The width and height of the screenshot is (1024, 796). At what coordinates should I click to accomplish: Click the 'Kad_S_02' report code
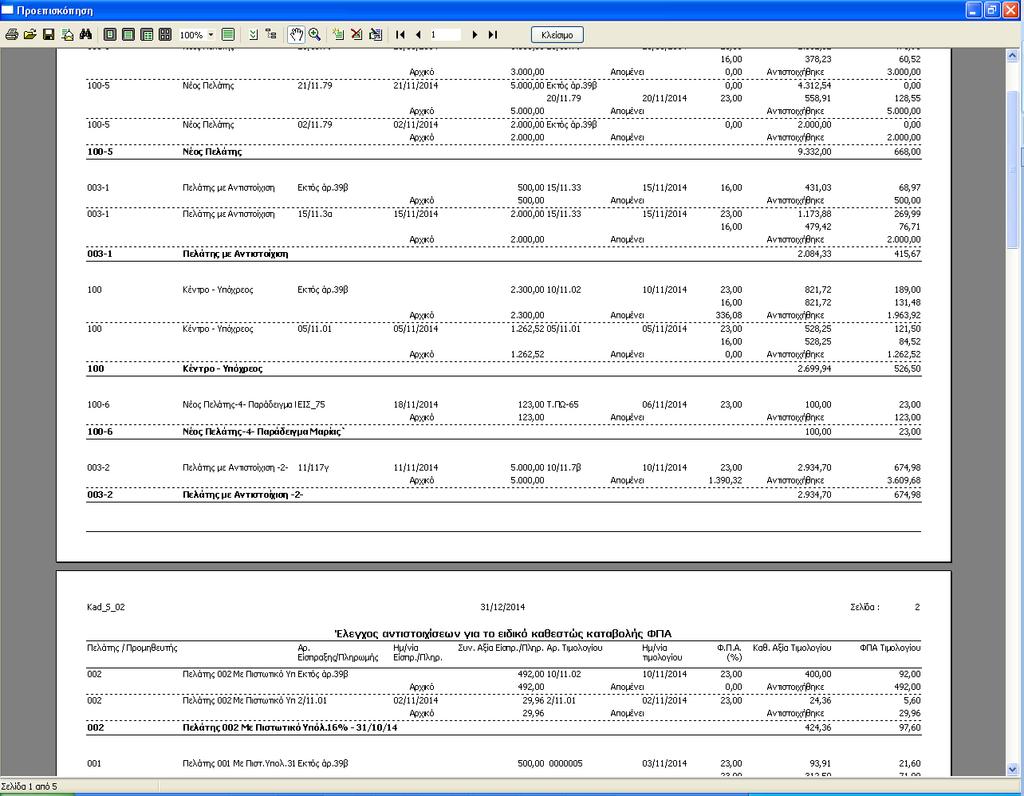coord(106,607)
